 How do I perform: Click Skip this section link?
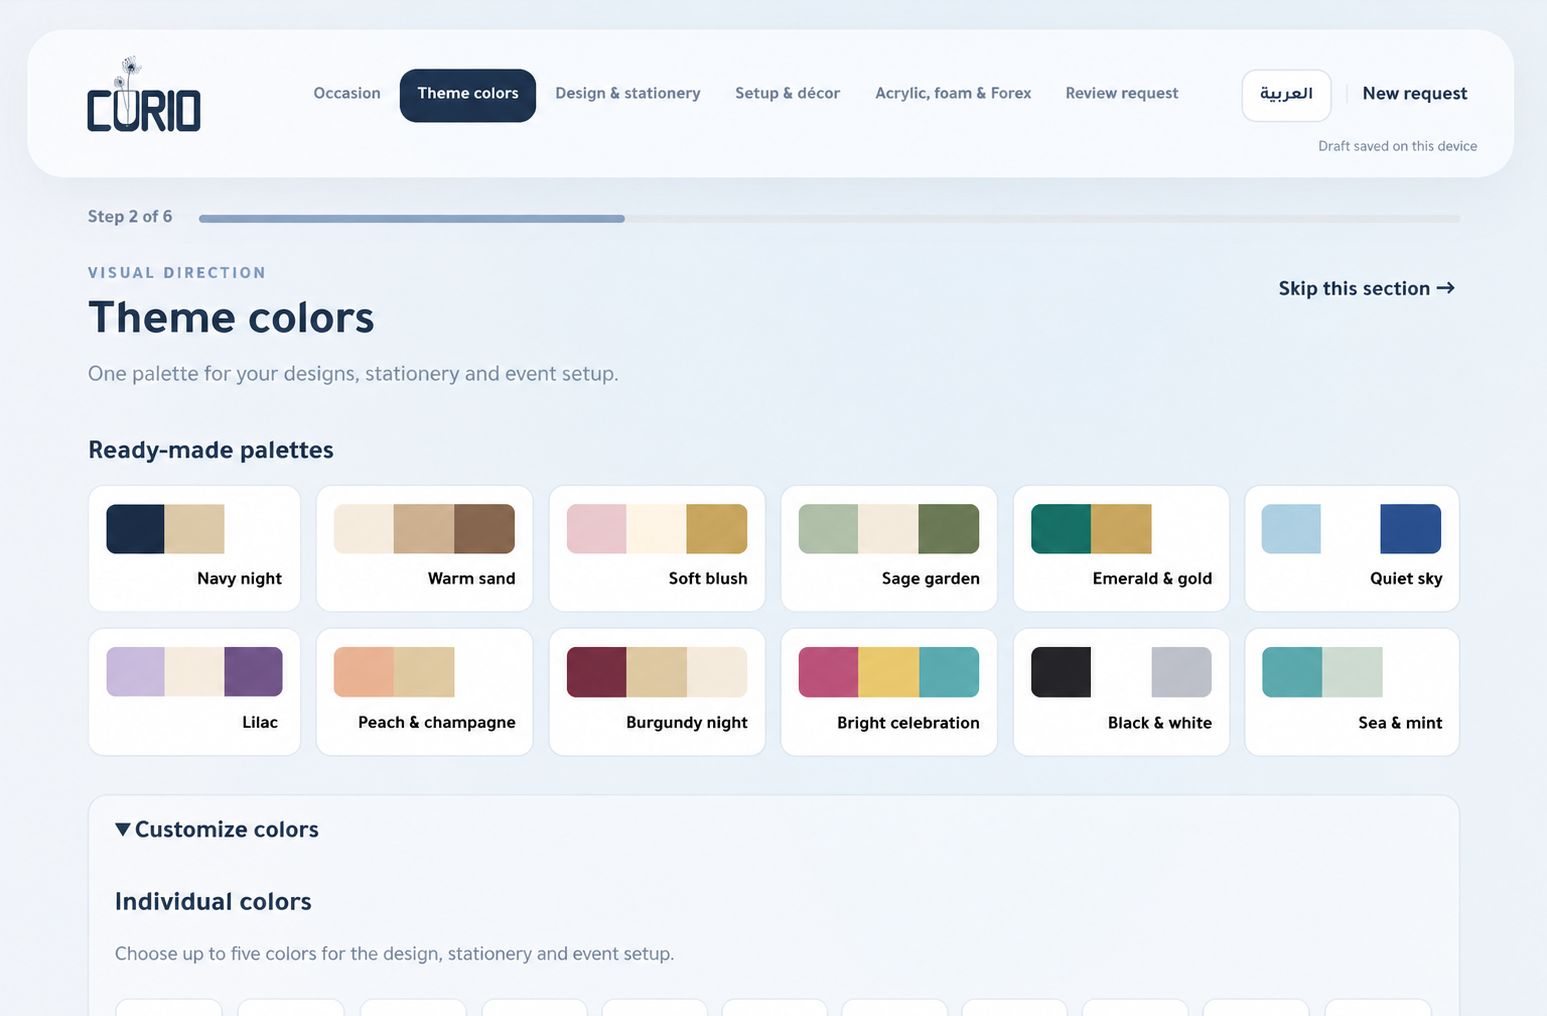1366,288
